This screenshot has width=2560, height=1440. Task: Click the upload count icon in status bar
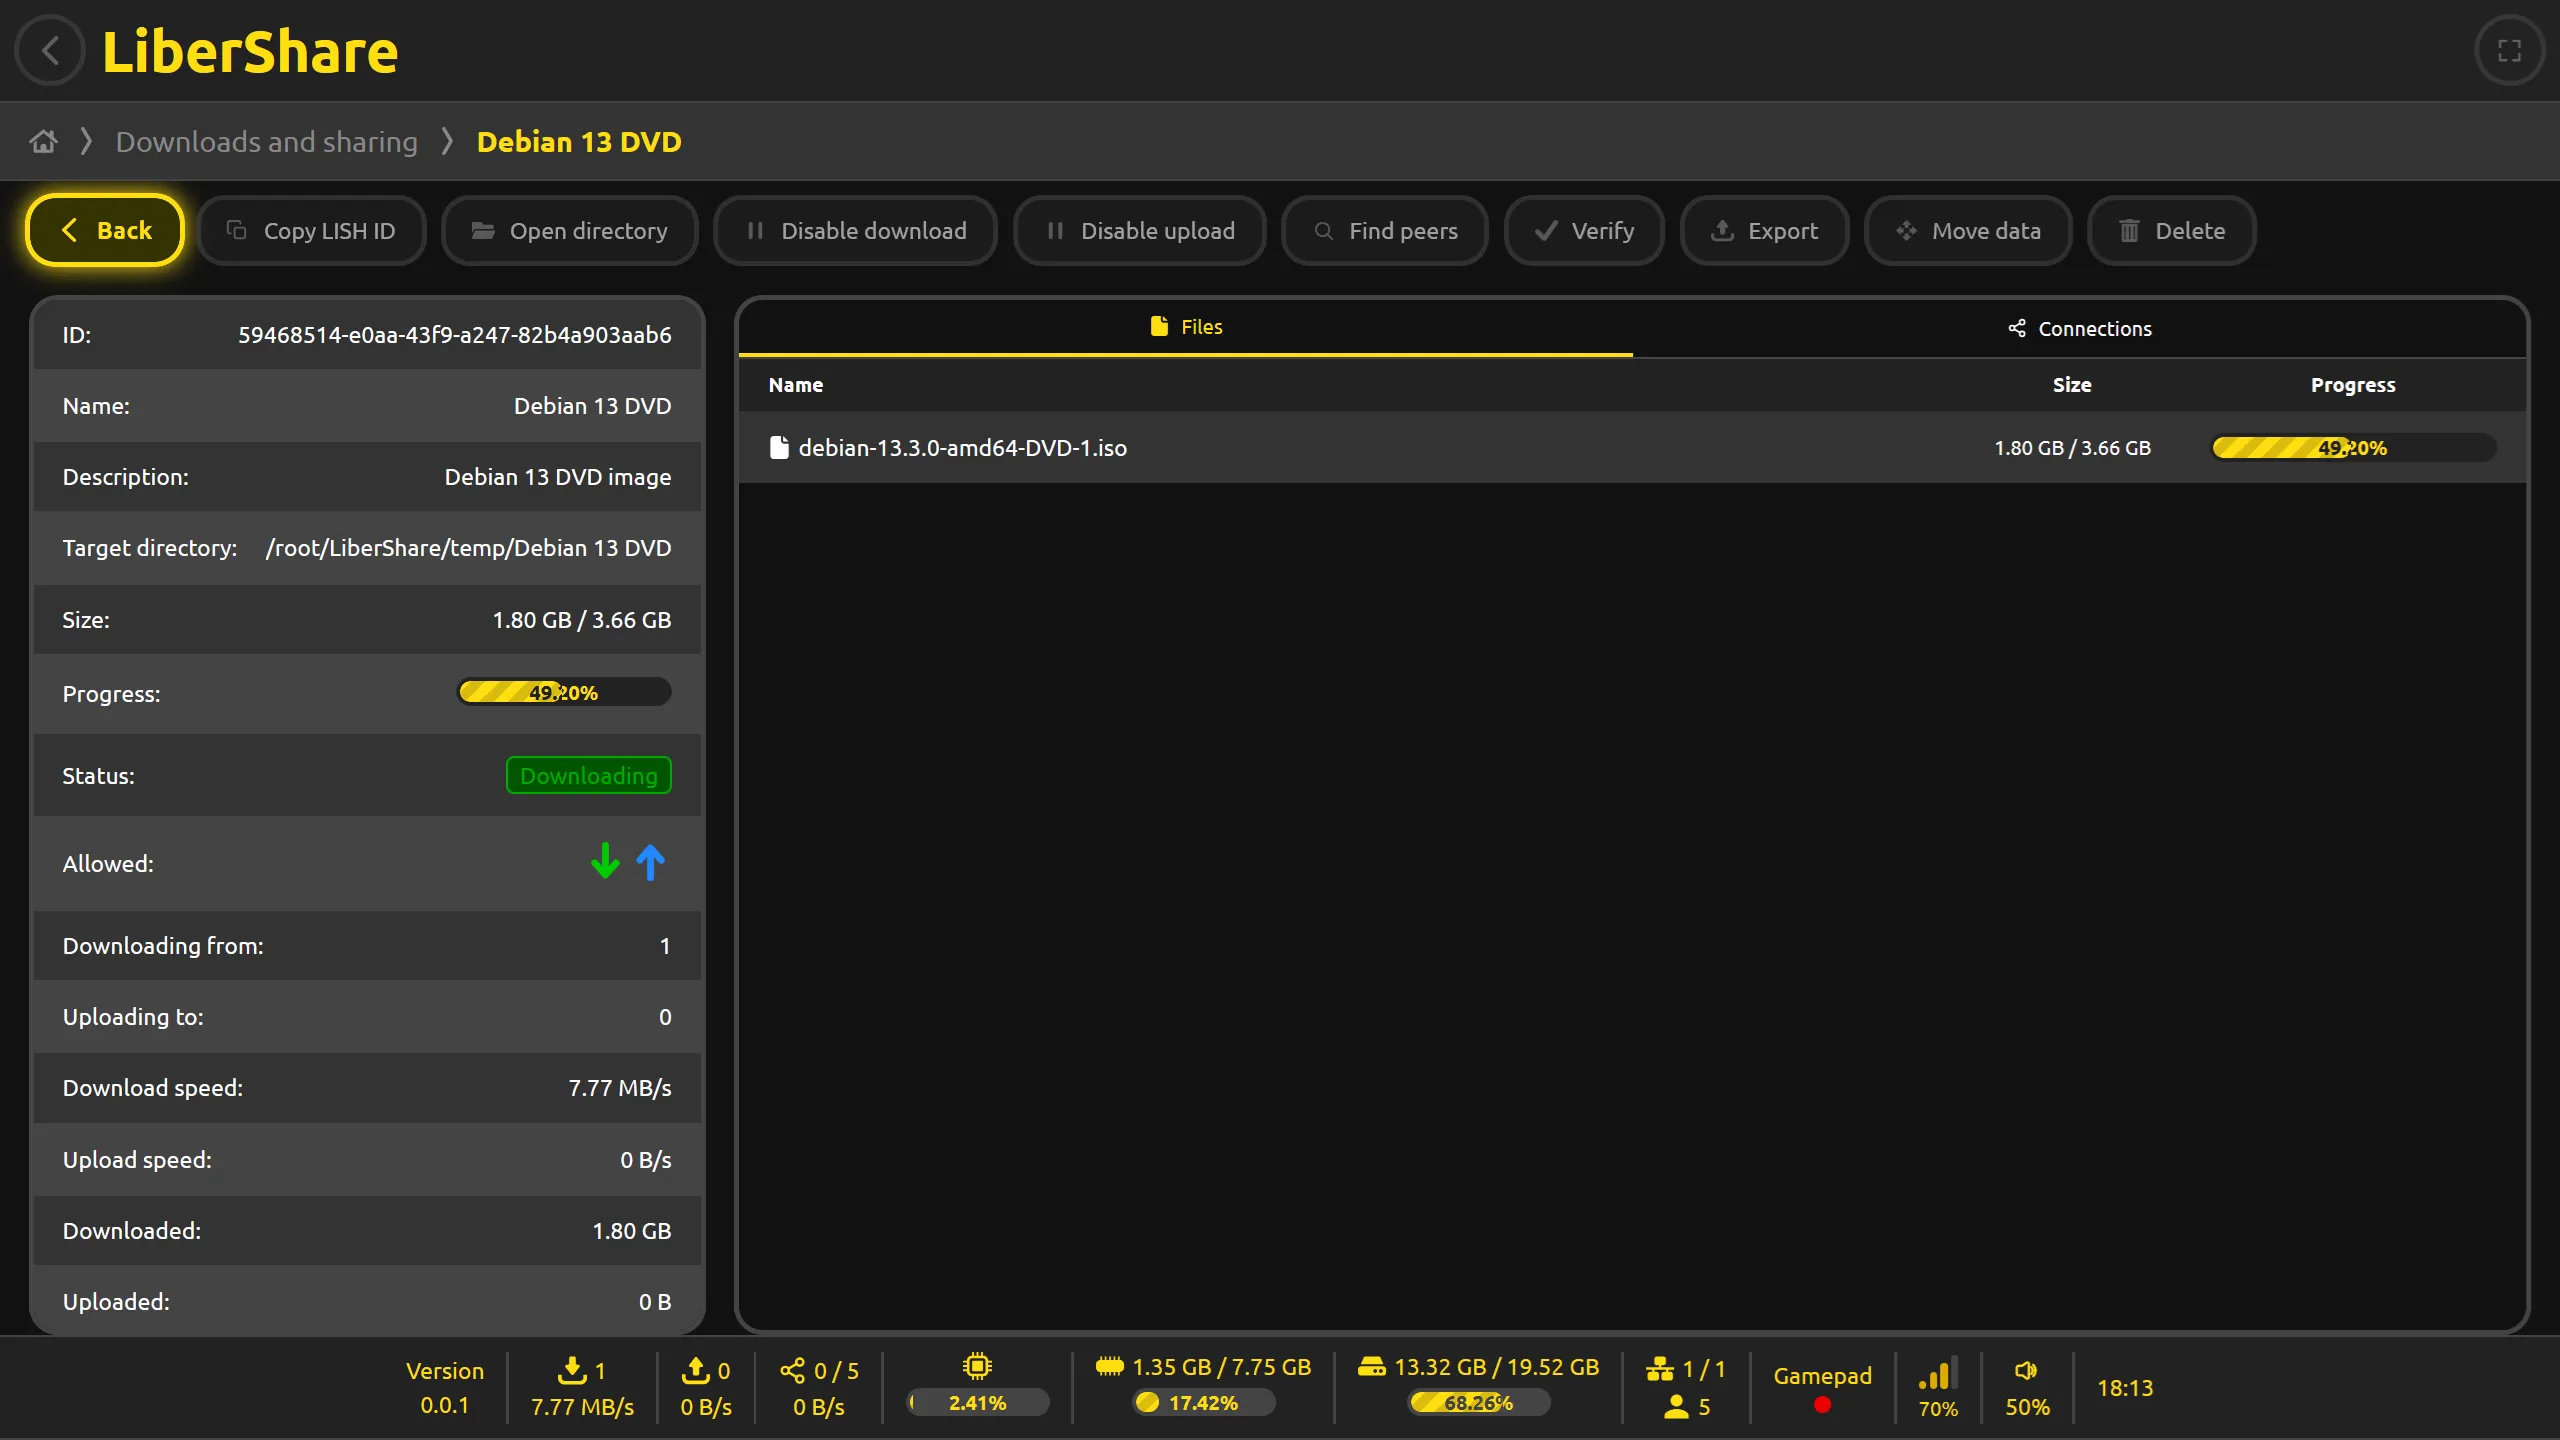[x=695, y=1369]
